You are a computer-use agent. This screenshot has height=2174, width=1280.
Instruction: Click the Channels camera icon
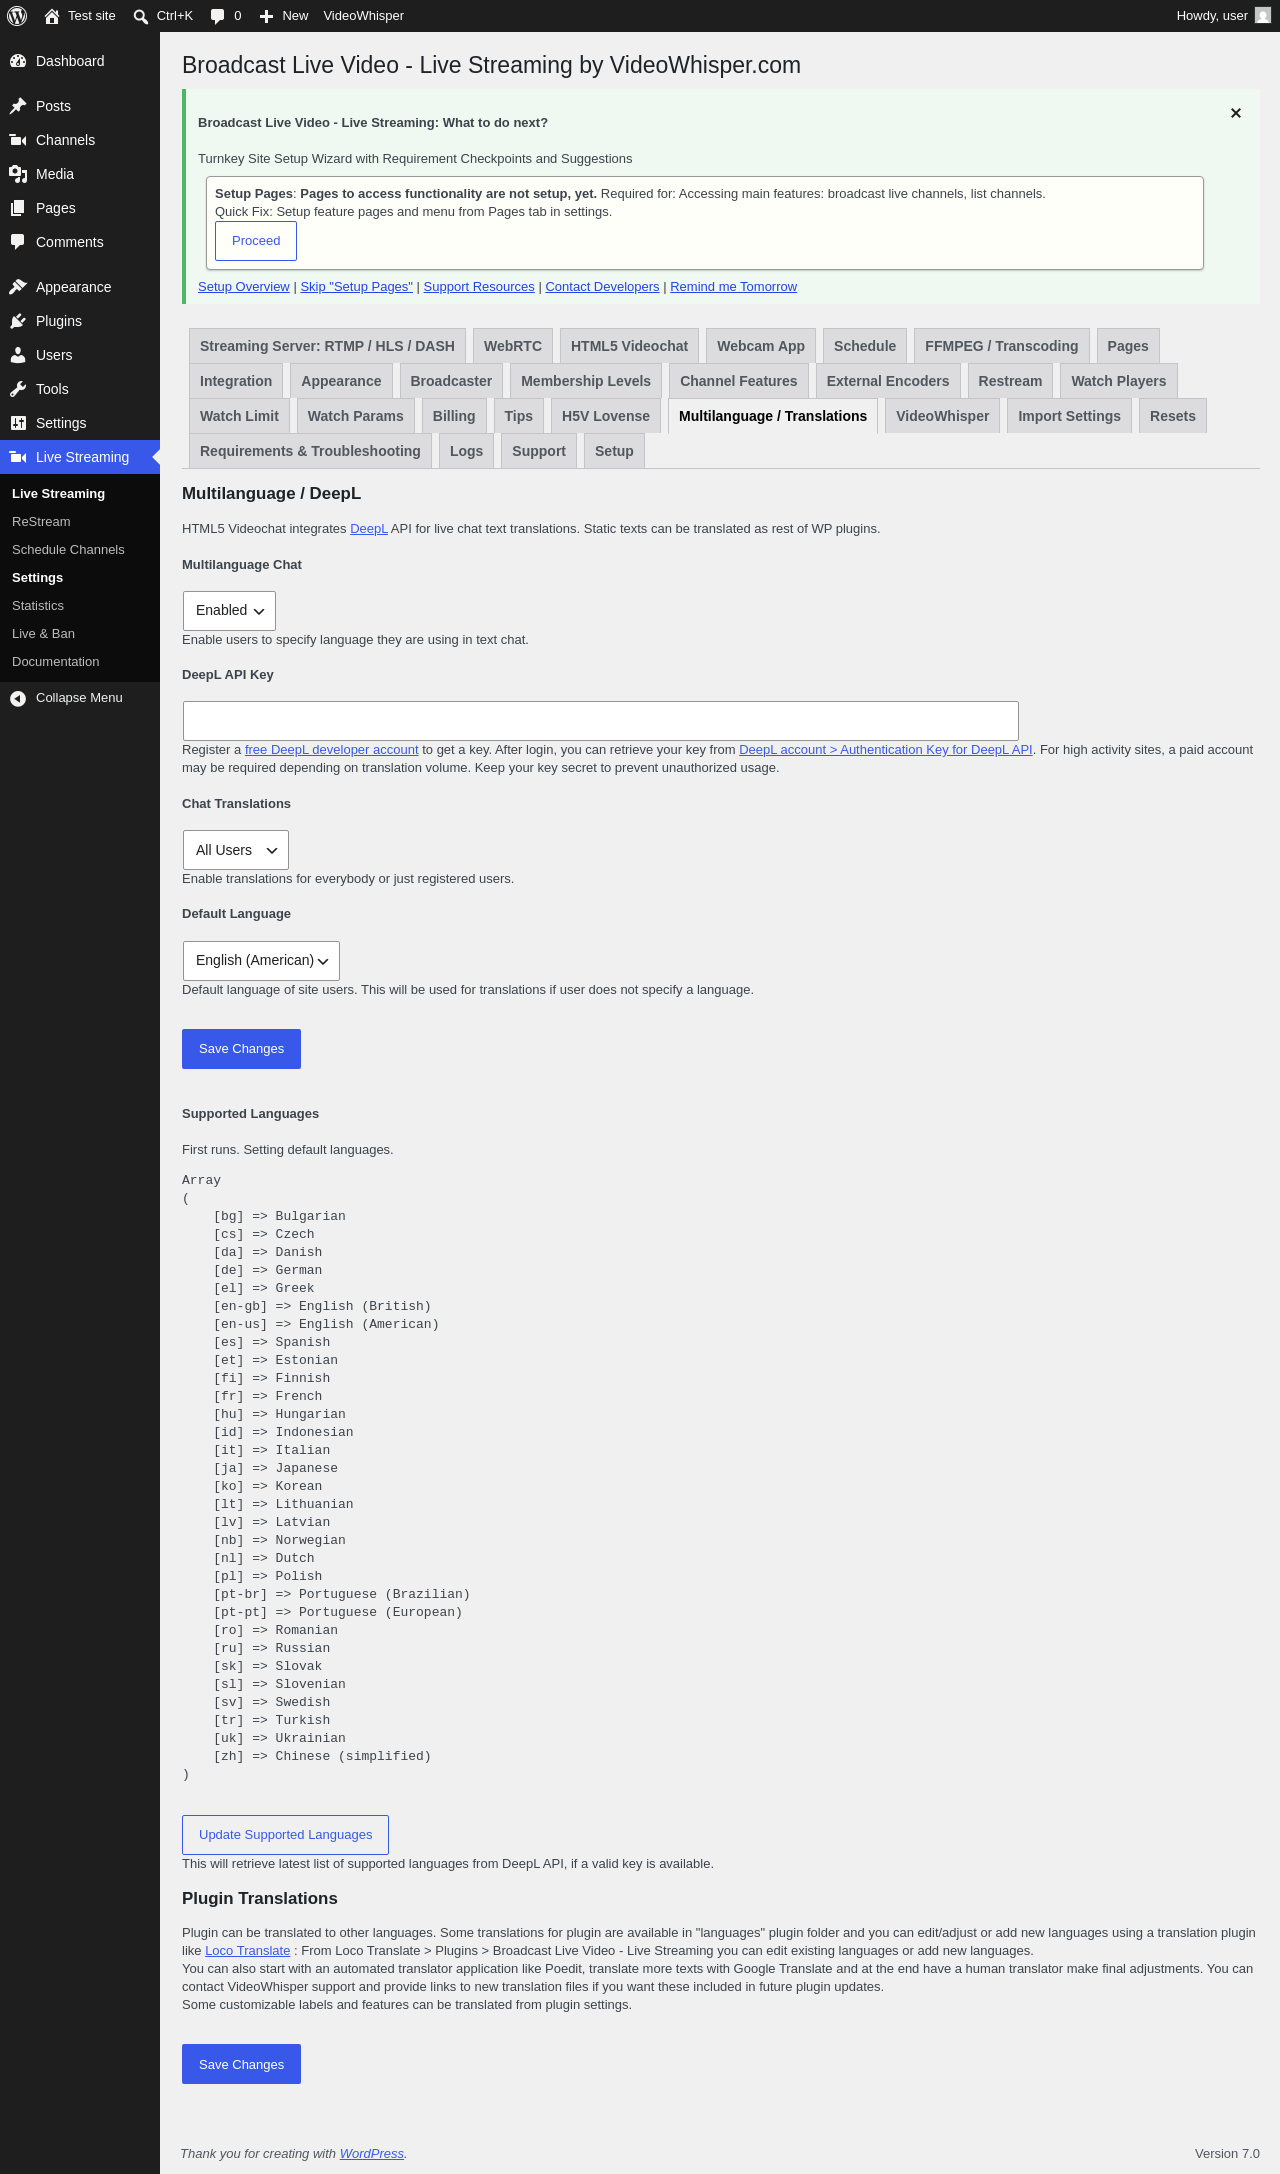click(18, 140)
